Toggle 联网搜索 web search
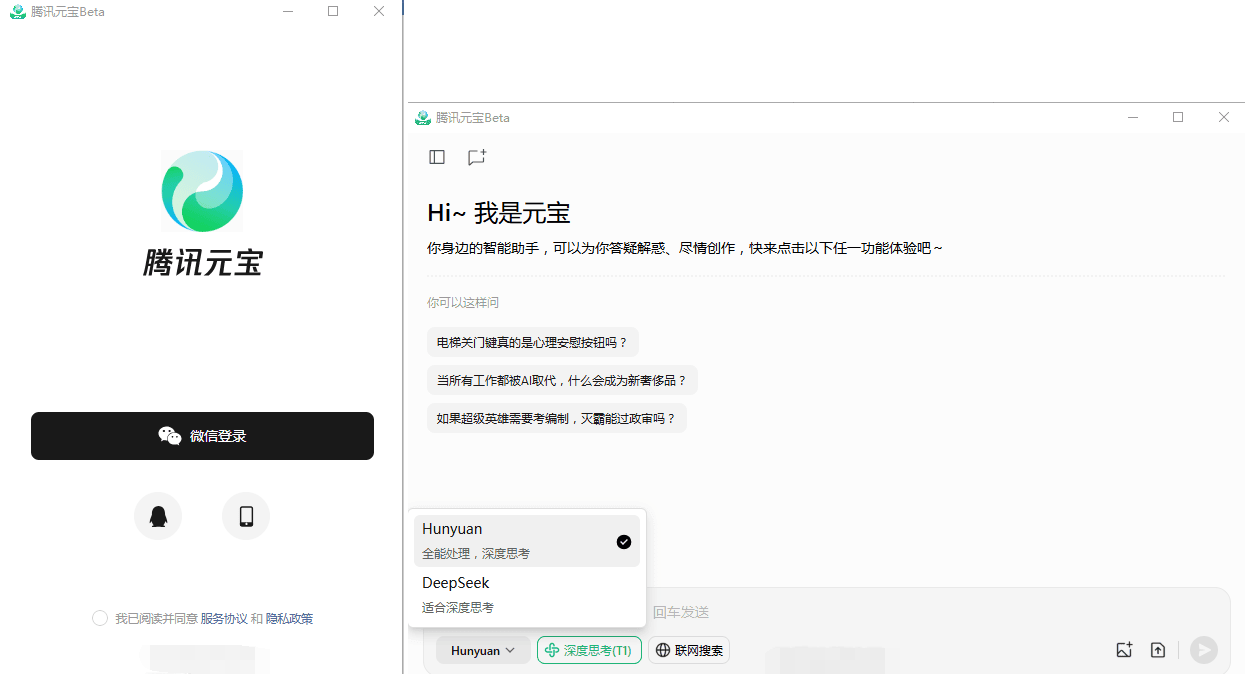 tap(688, 650)
